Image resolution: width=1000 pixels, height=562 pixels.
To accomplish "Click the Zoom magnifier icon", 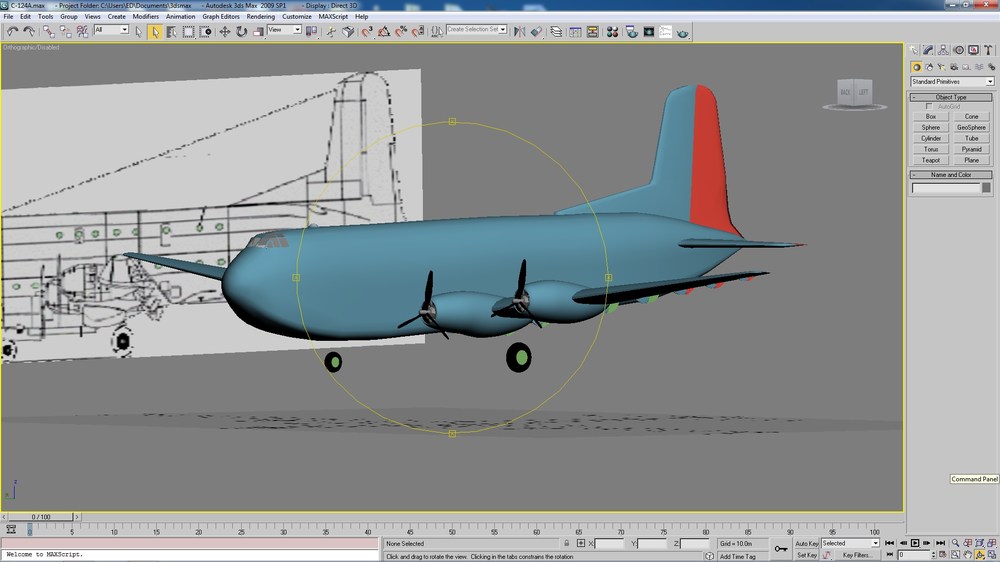I will [955, 544].
